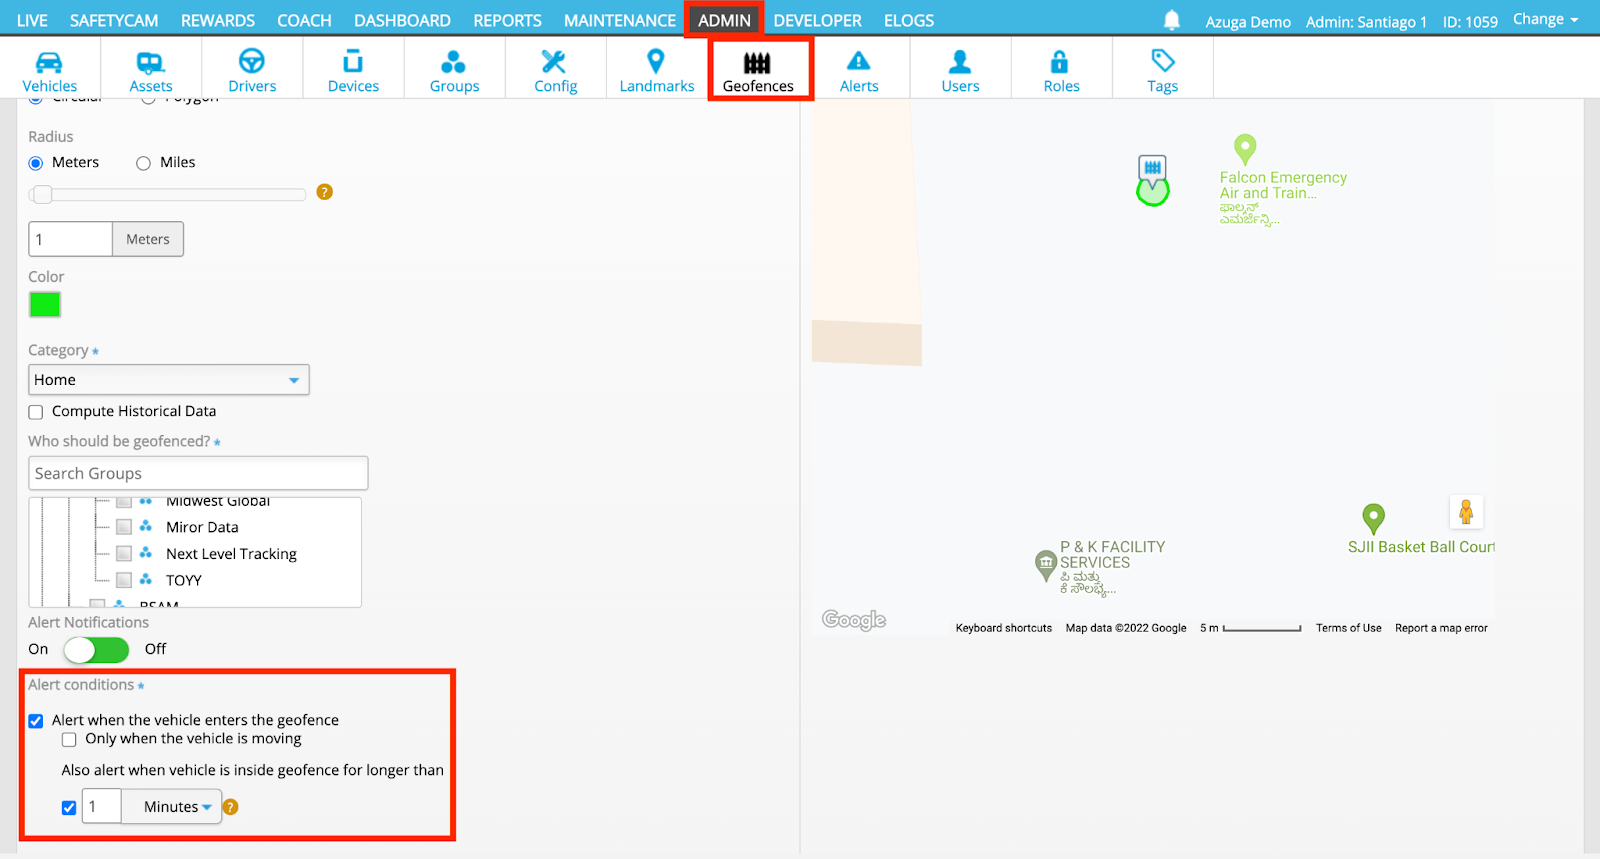
Task: Check the TOYY group checkbox
Action: (124, 580)
